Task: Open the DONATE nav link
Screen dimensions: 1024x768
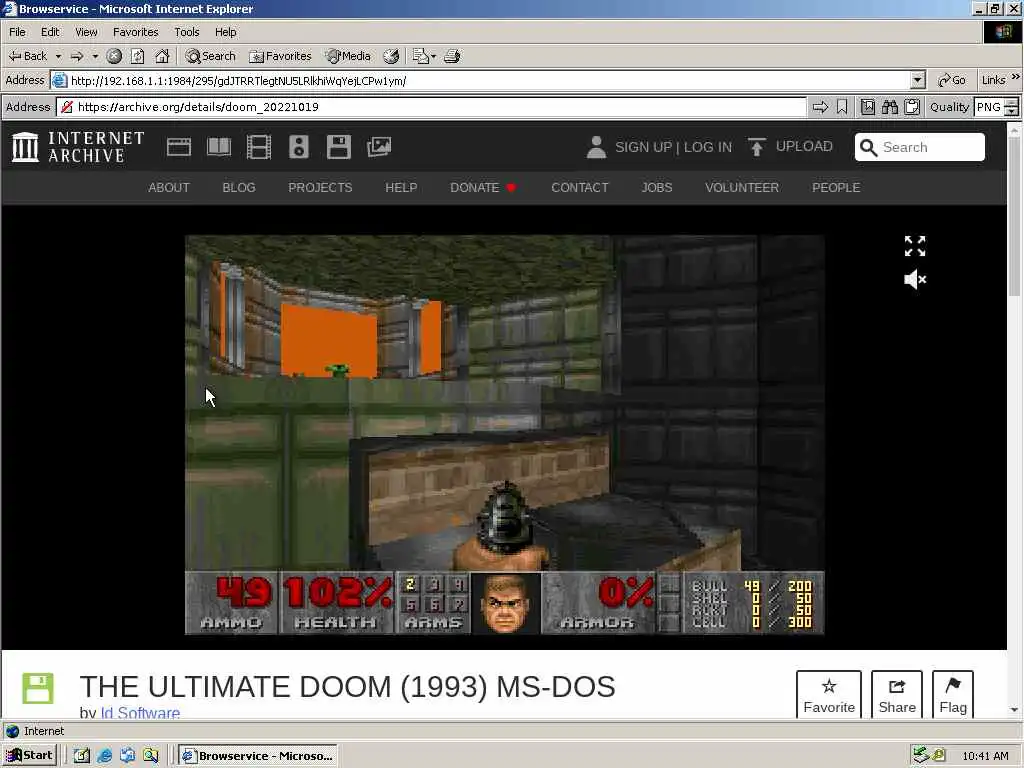Action: pyautogui.click(x=483, y=187)
